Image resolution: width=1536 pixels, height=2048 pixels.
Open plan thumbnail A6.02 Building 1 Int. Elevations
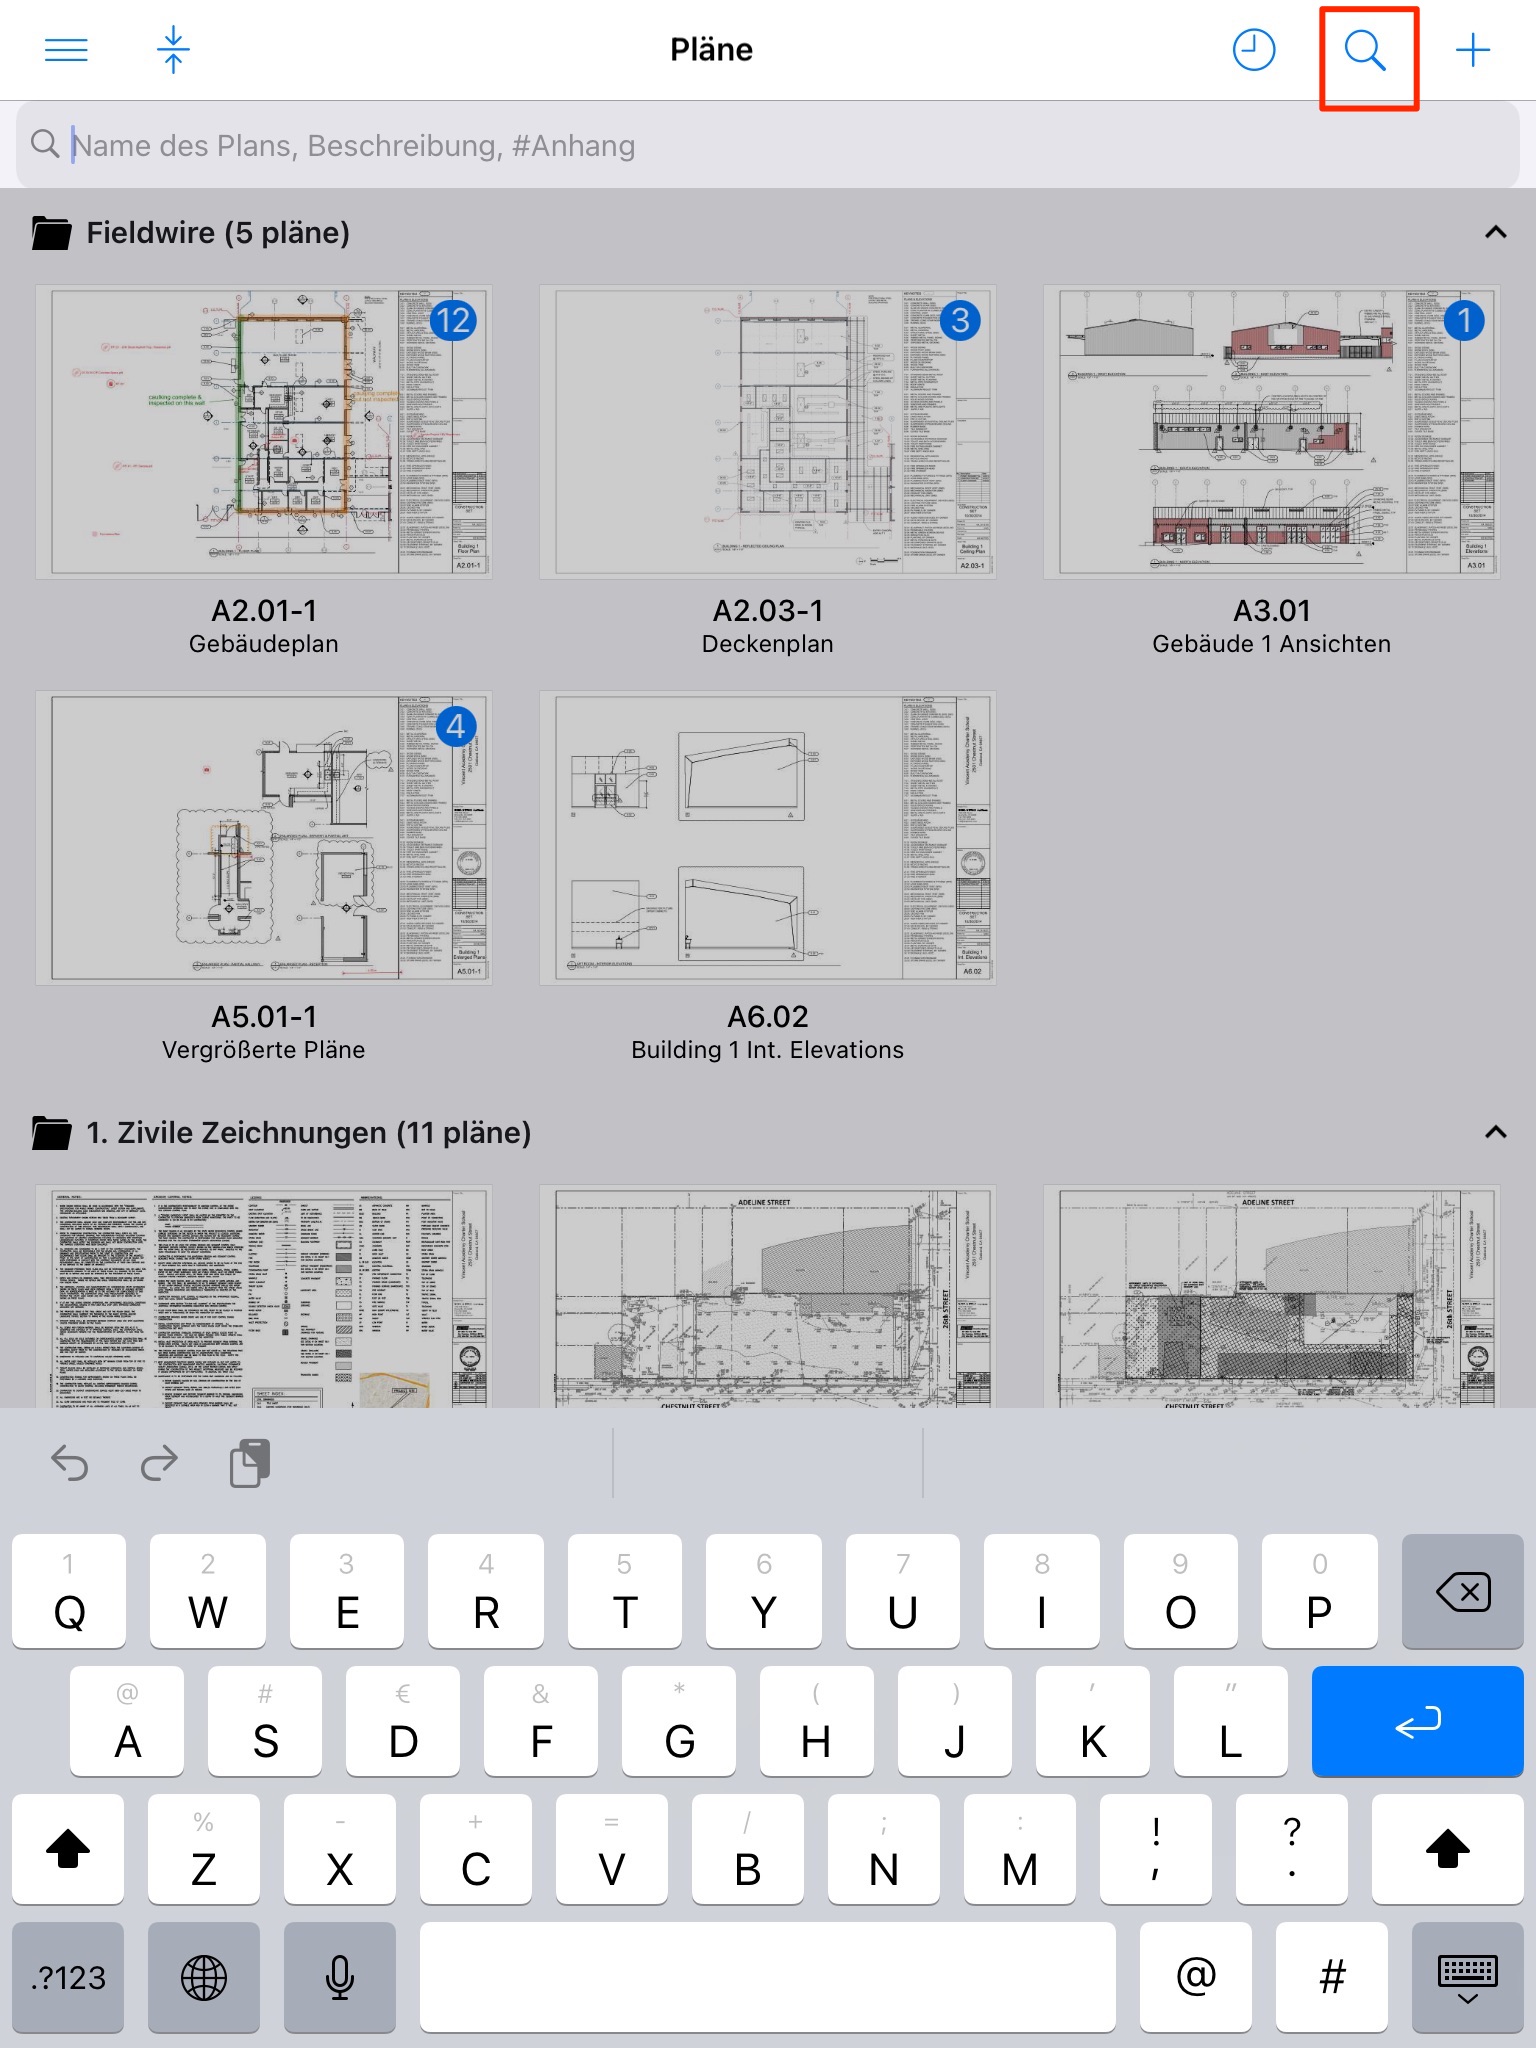click(768, 838)
